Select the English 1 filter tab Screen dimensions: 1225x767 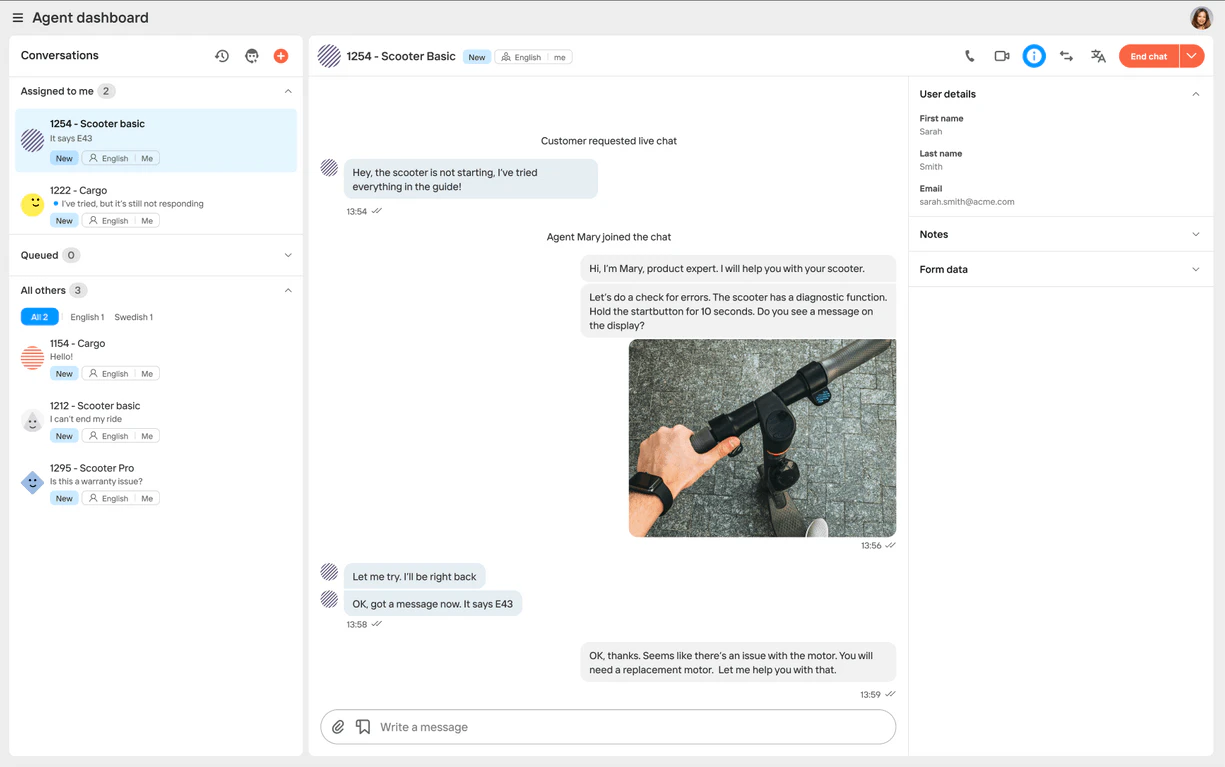click(x=87, y=317)
